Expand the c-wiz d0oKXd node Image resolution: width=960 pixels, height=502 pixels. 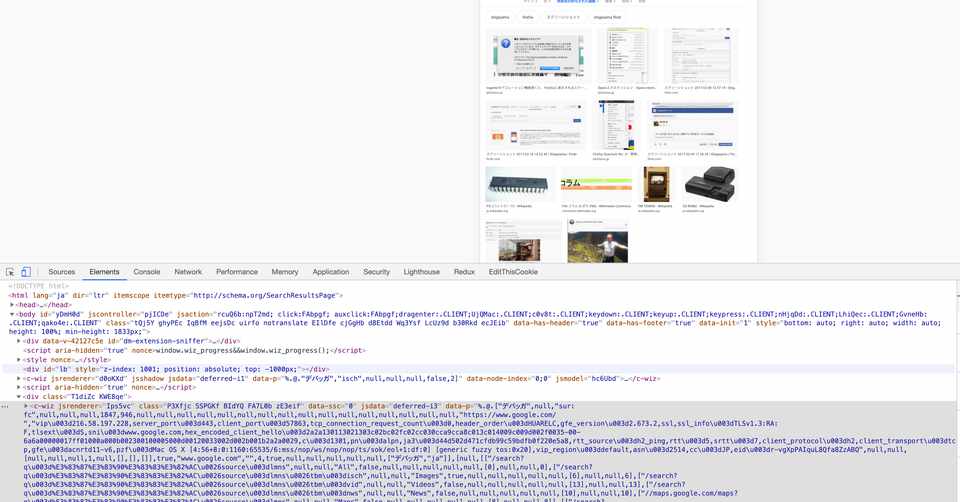19,378
